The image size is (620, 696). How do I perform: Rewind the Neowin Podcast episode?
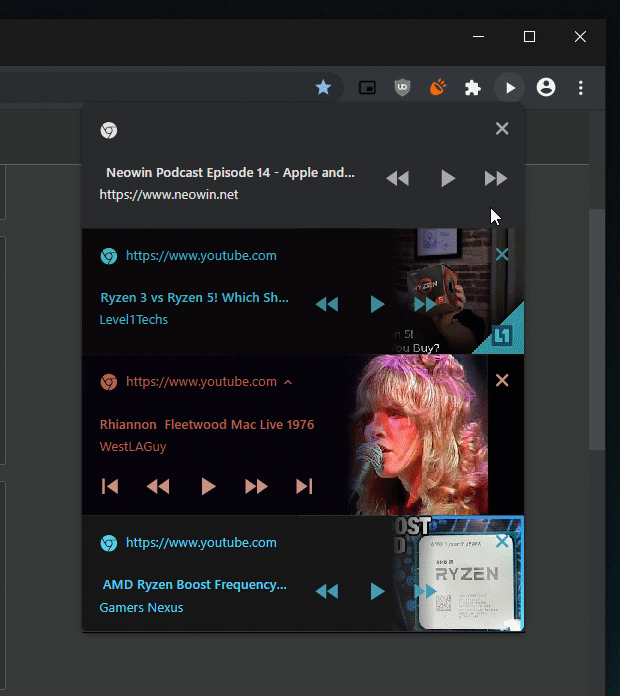coord(398,178)
